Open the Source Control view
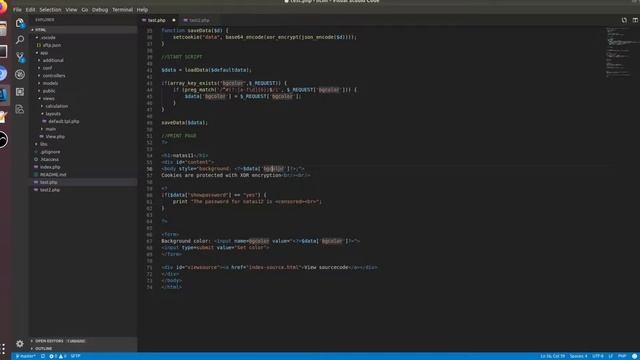This screenshot has width=640, height=360. pyautogui.click(x=20, y=57)
